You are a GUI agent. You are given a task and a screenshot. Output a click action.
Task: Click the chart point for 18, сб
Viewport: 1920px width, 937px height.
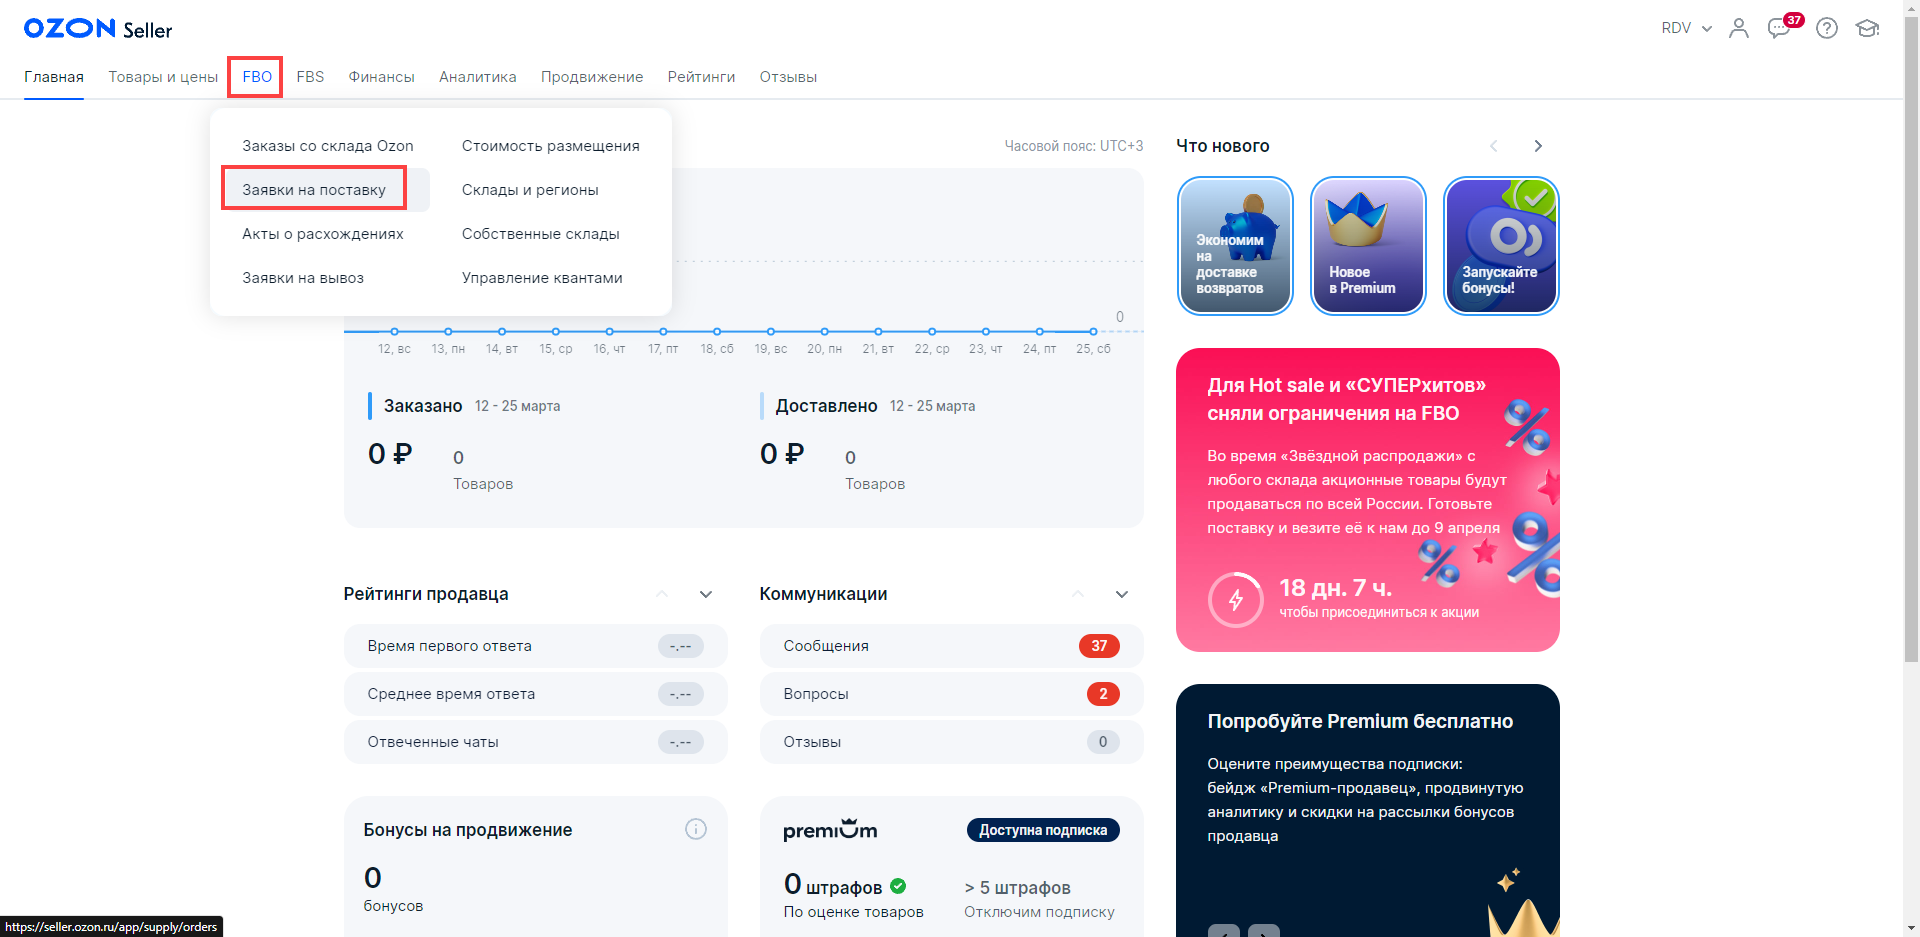pos(717,331)
